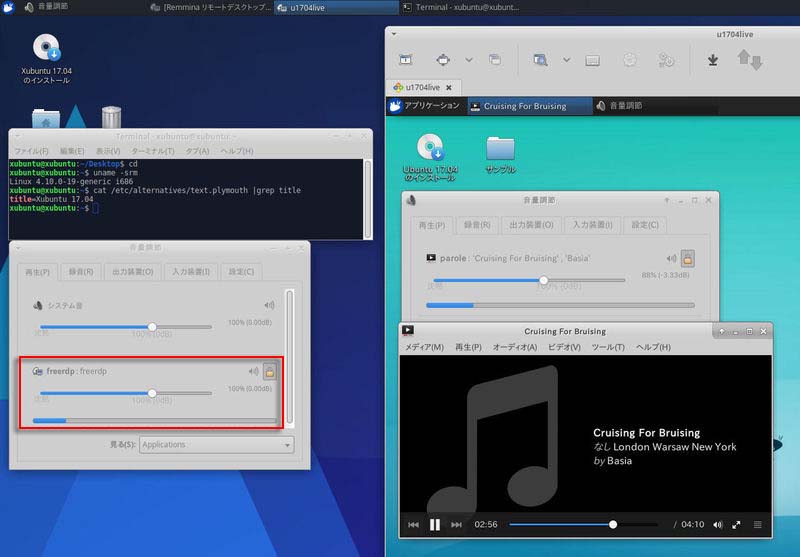The width and height of the screenshot is (800, 557).
Task: Click Remmina minimize window arrow icon
Action: [713, 60]
